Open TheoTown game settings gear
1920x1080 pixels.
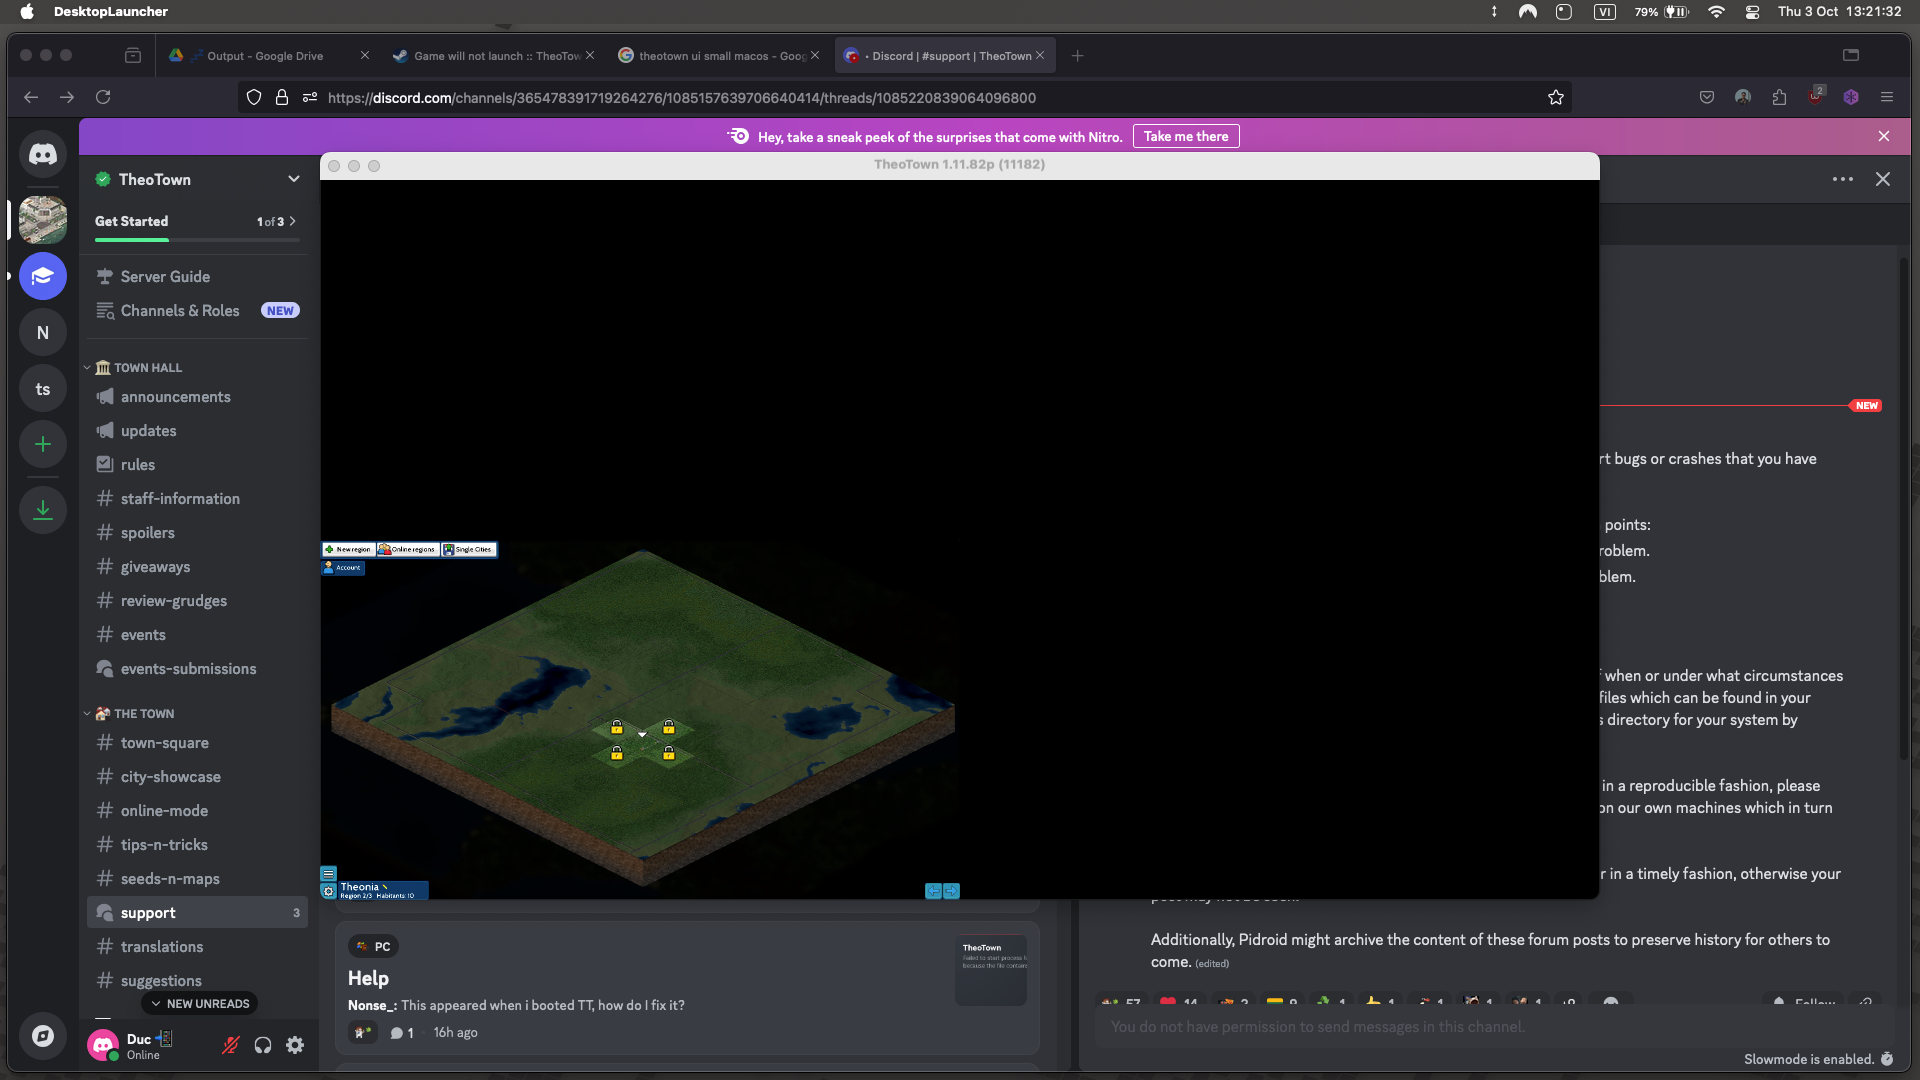pos(329,891)
